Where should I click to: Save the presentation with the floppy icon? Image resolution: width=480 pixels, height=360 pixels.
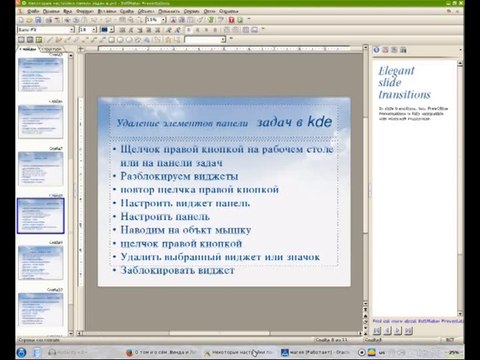coord(38,20)
